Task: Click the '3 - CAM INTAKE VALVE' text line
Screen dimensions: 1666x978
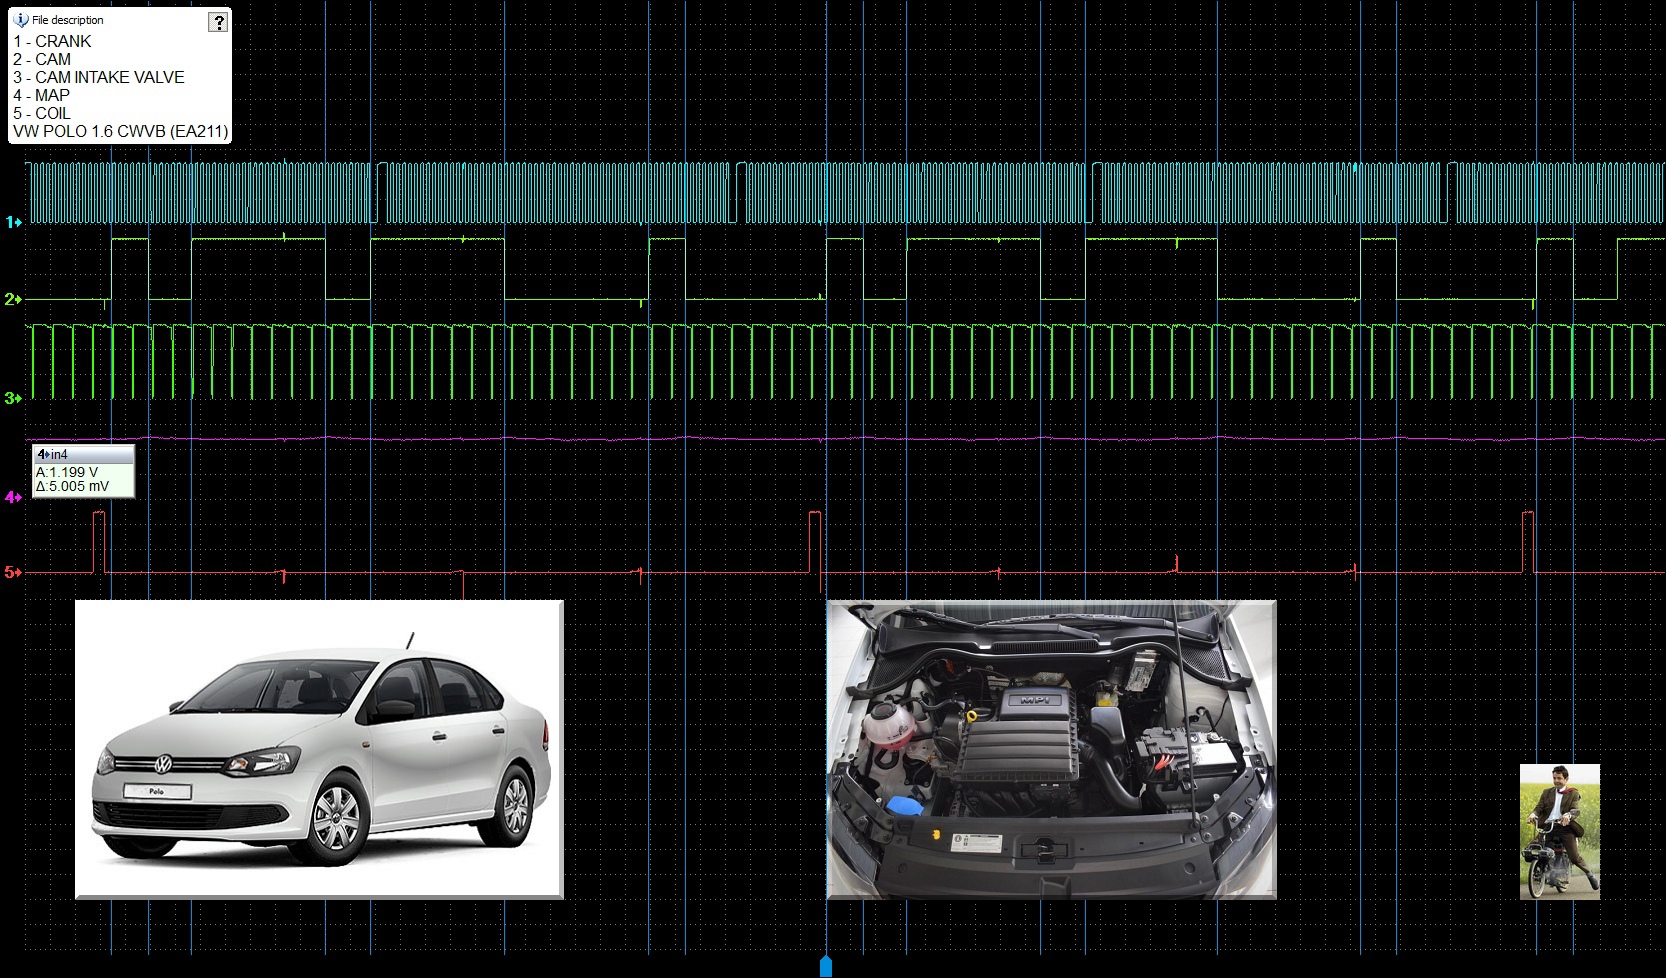Action: point(98,77)
